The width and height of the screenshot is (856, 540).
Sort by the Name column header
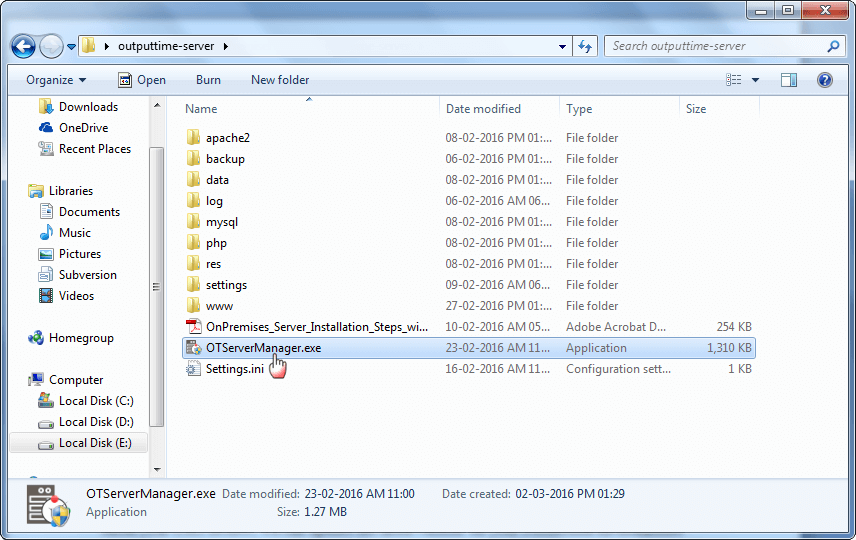(201, 109)
